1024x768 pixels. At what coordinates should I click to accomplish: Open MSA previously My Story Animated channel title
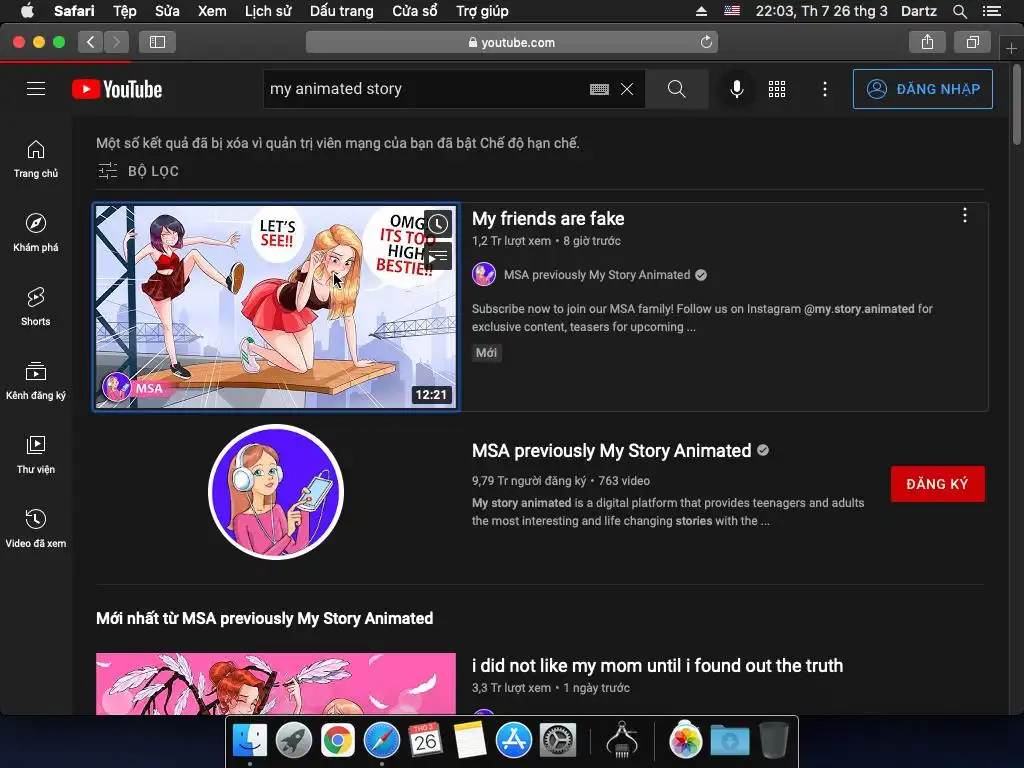pos(611,451)
